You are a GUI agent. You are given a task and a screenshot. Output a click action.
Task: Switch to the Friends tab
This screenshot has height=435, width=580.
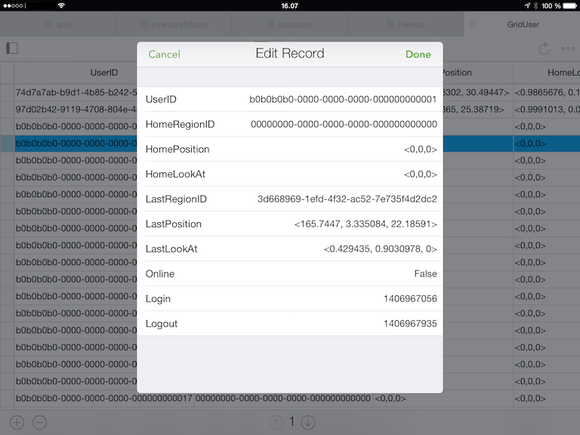coord(406,24)
